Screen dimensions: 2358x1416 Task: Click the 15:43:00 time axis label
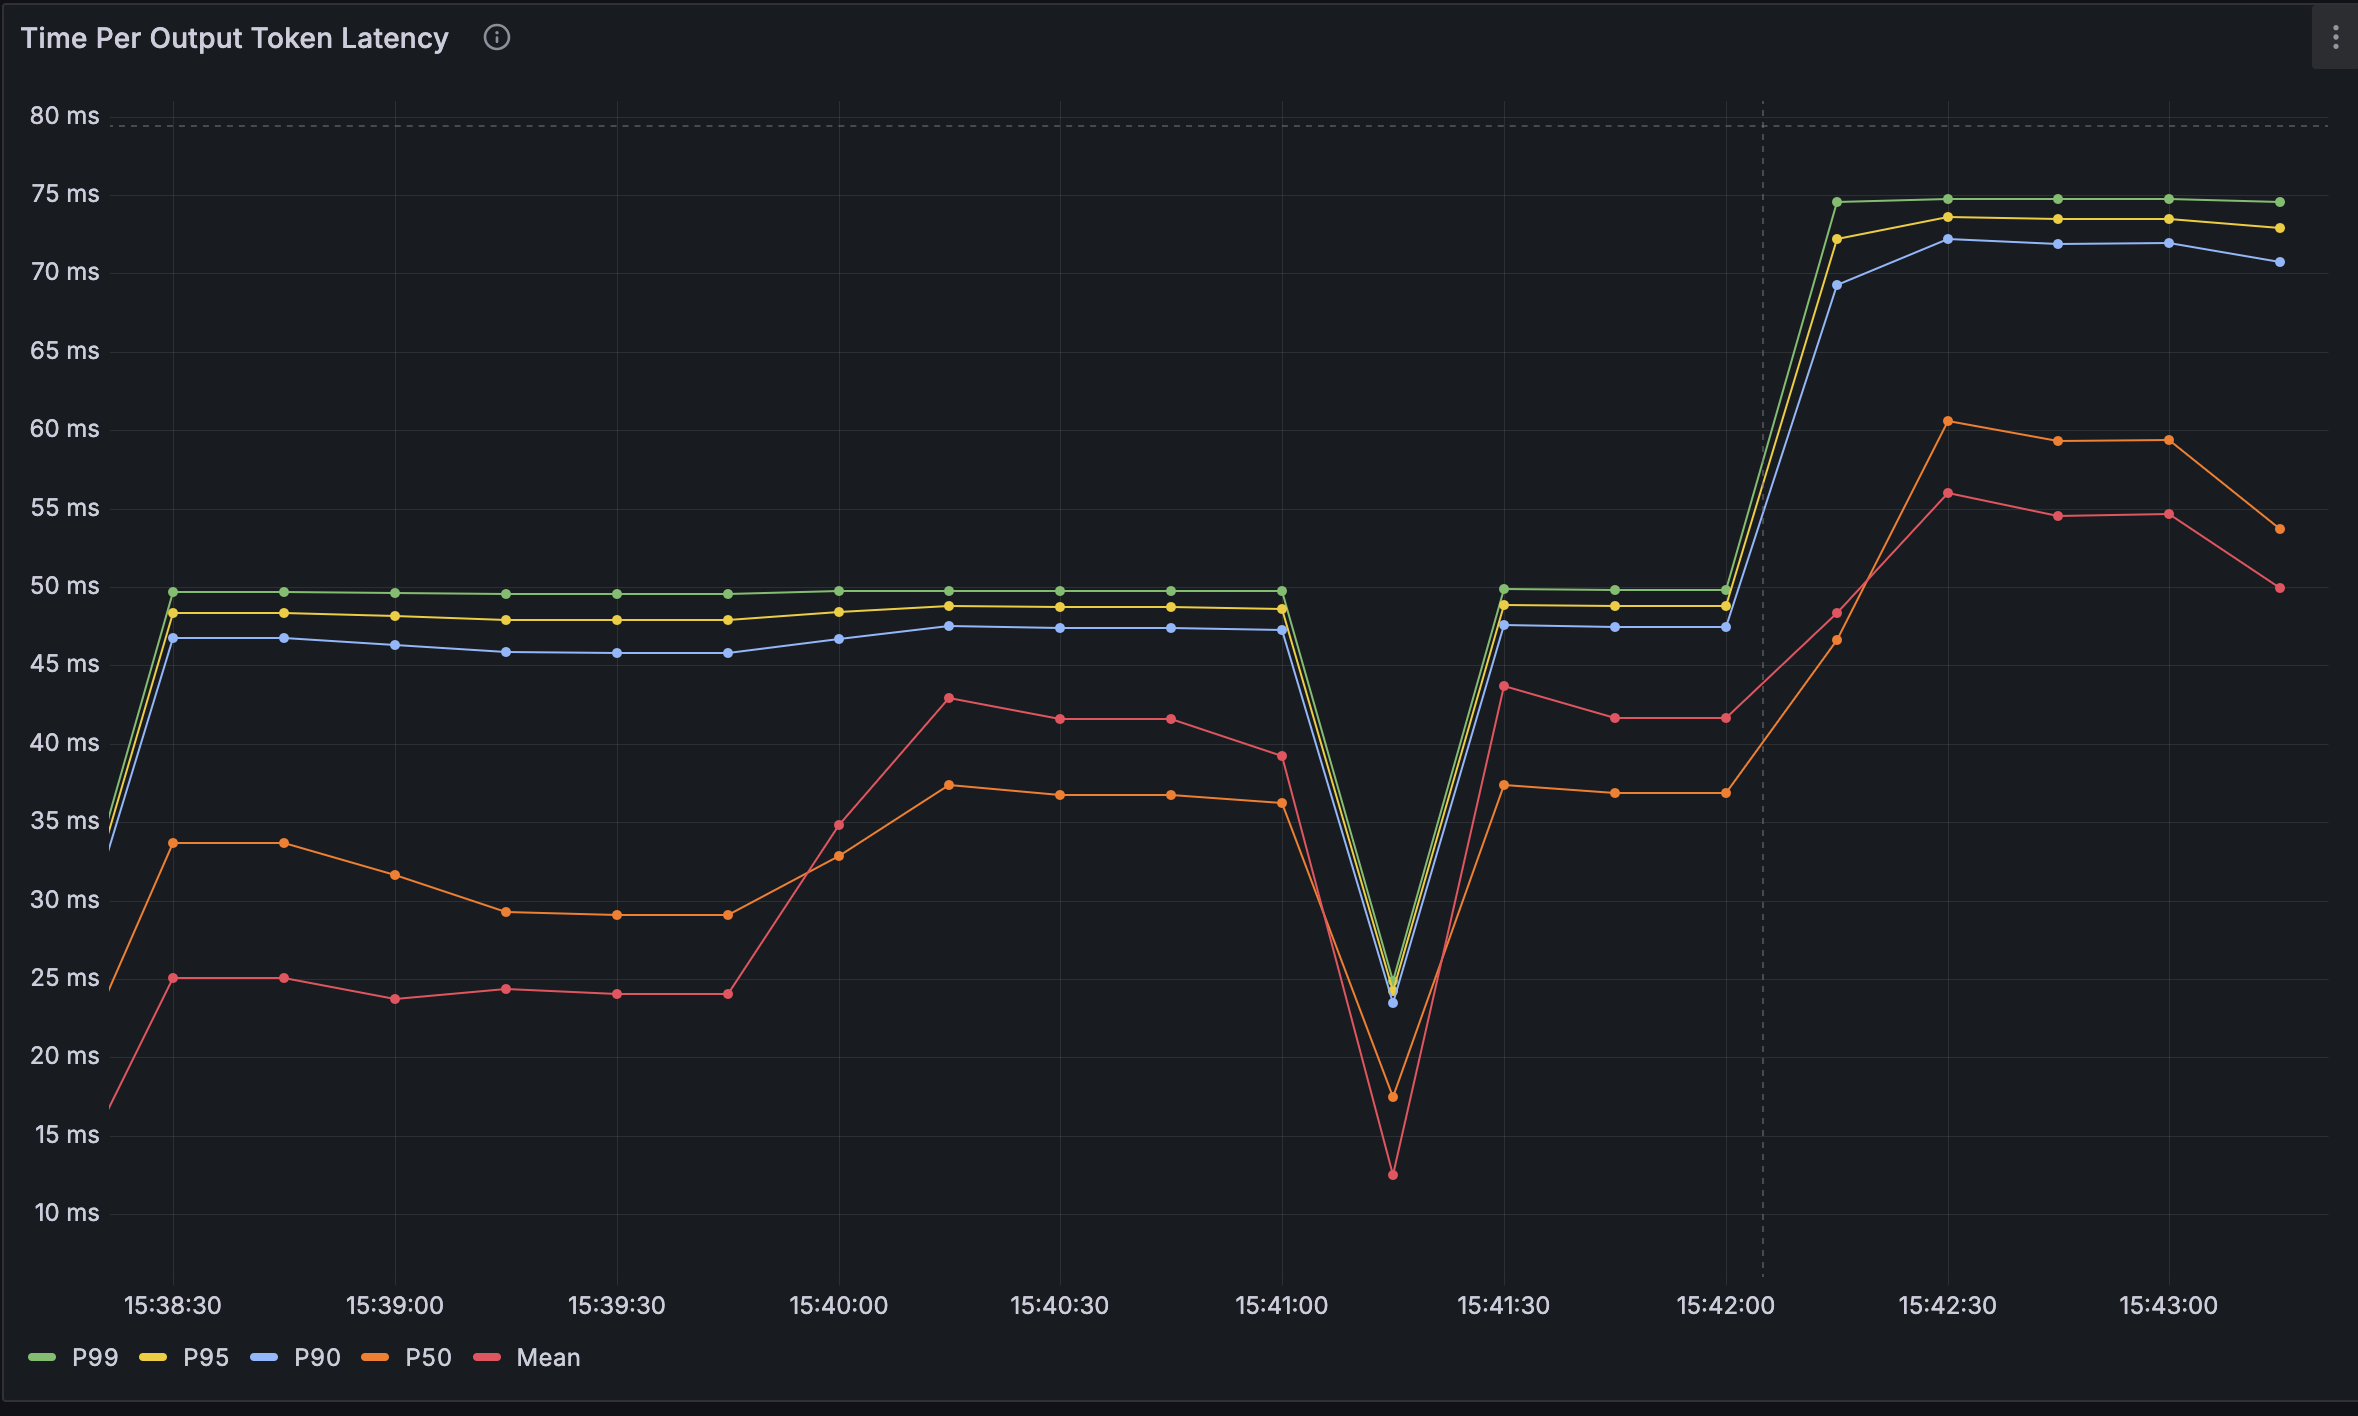(x=2168, y=1305)
